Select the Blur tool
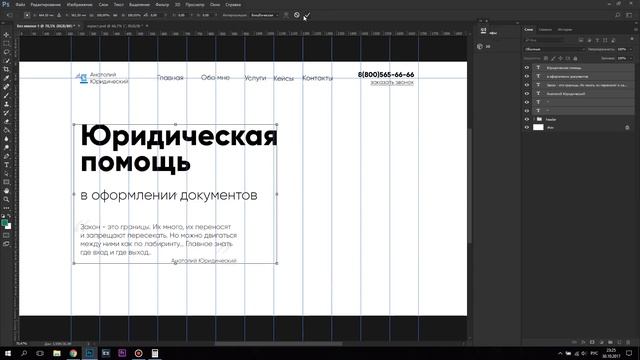The width and height of the screenshot is (640, 360). click(x=6, y=139)
